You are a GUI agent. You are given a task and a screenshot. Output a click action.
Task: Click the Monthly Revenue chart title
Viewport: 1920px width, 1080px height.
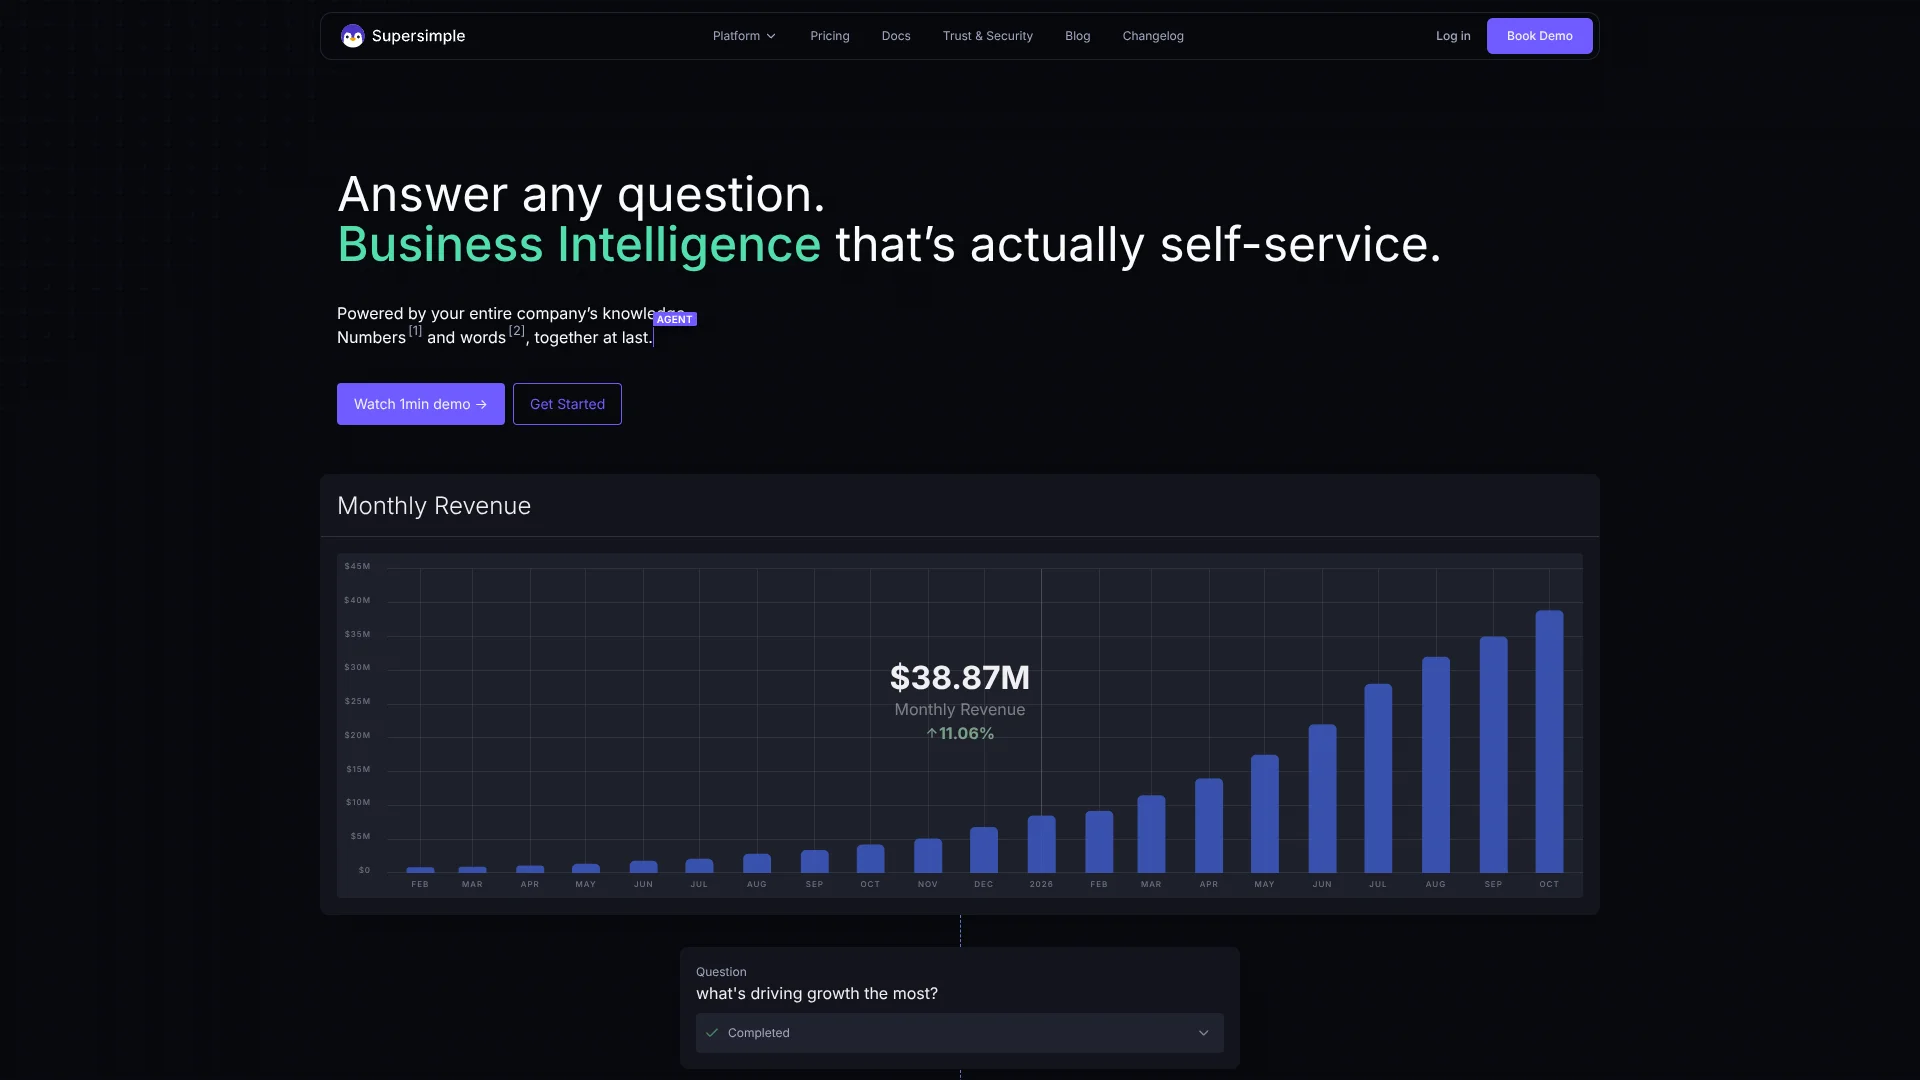coord(434,506)
